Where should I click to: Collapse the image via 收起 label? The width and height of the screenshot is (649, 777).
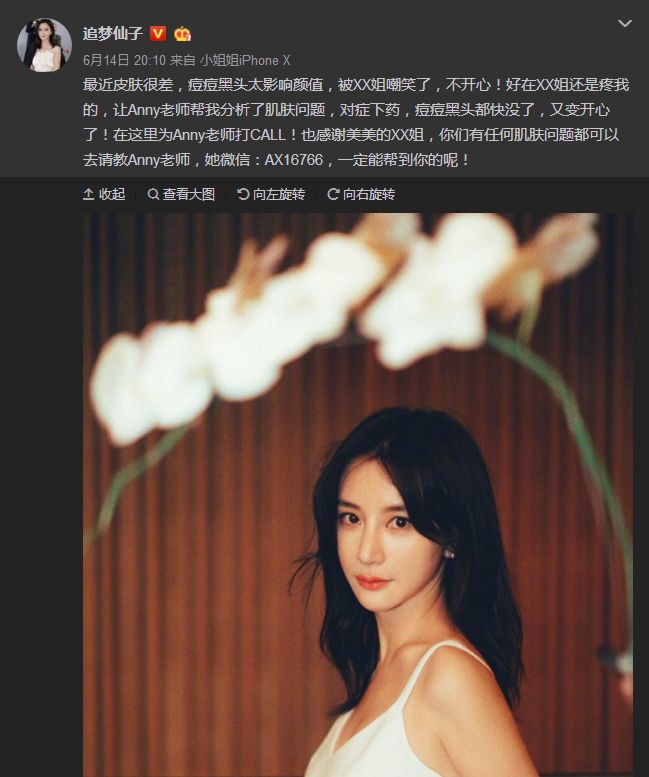point(112,194)
